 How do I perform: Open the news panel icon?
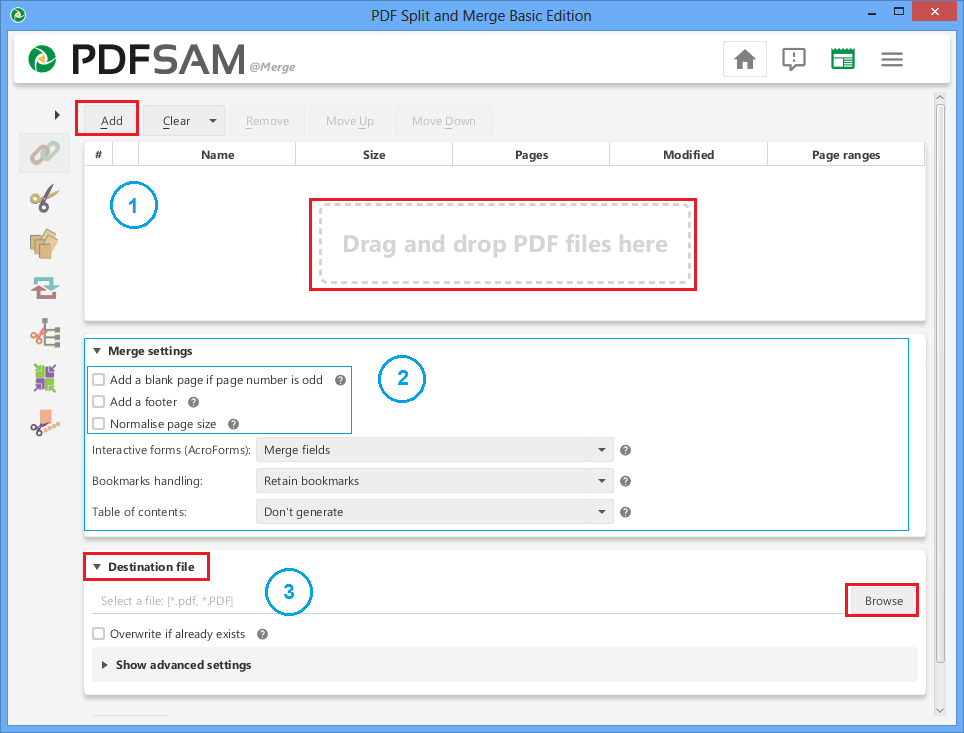coord(842,59)
